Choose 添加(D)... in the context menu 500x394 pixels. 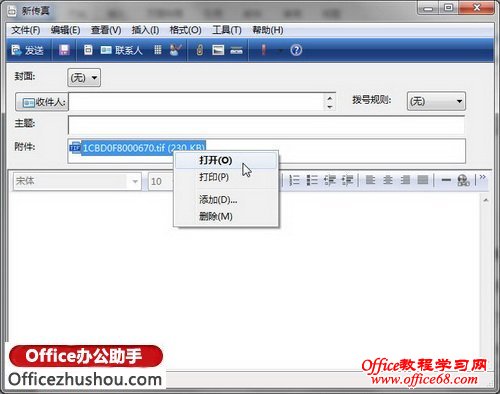pos(226,200)
